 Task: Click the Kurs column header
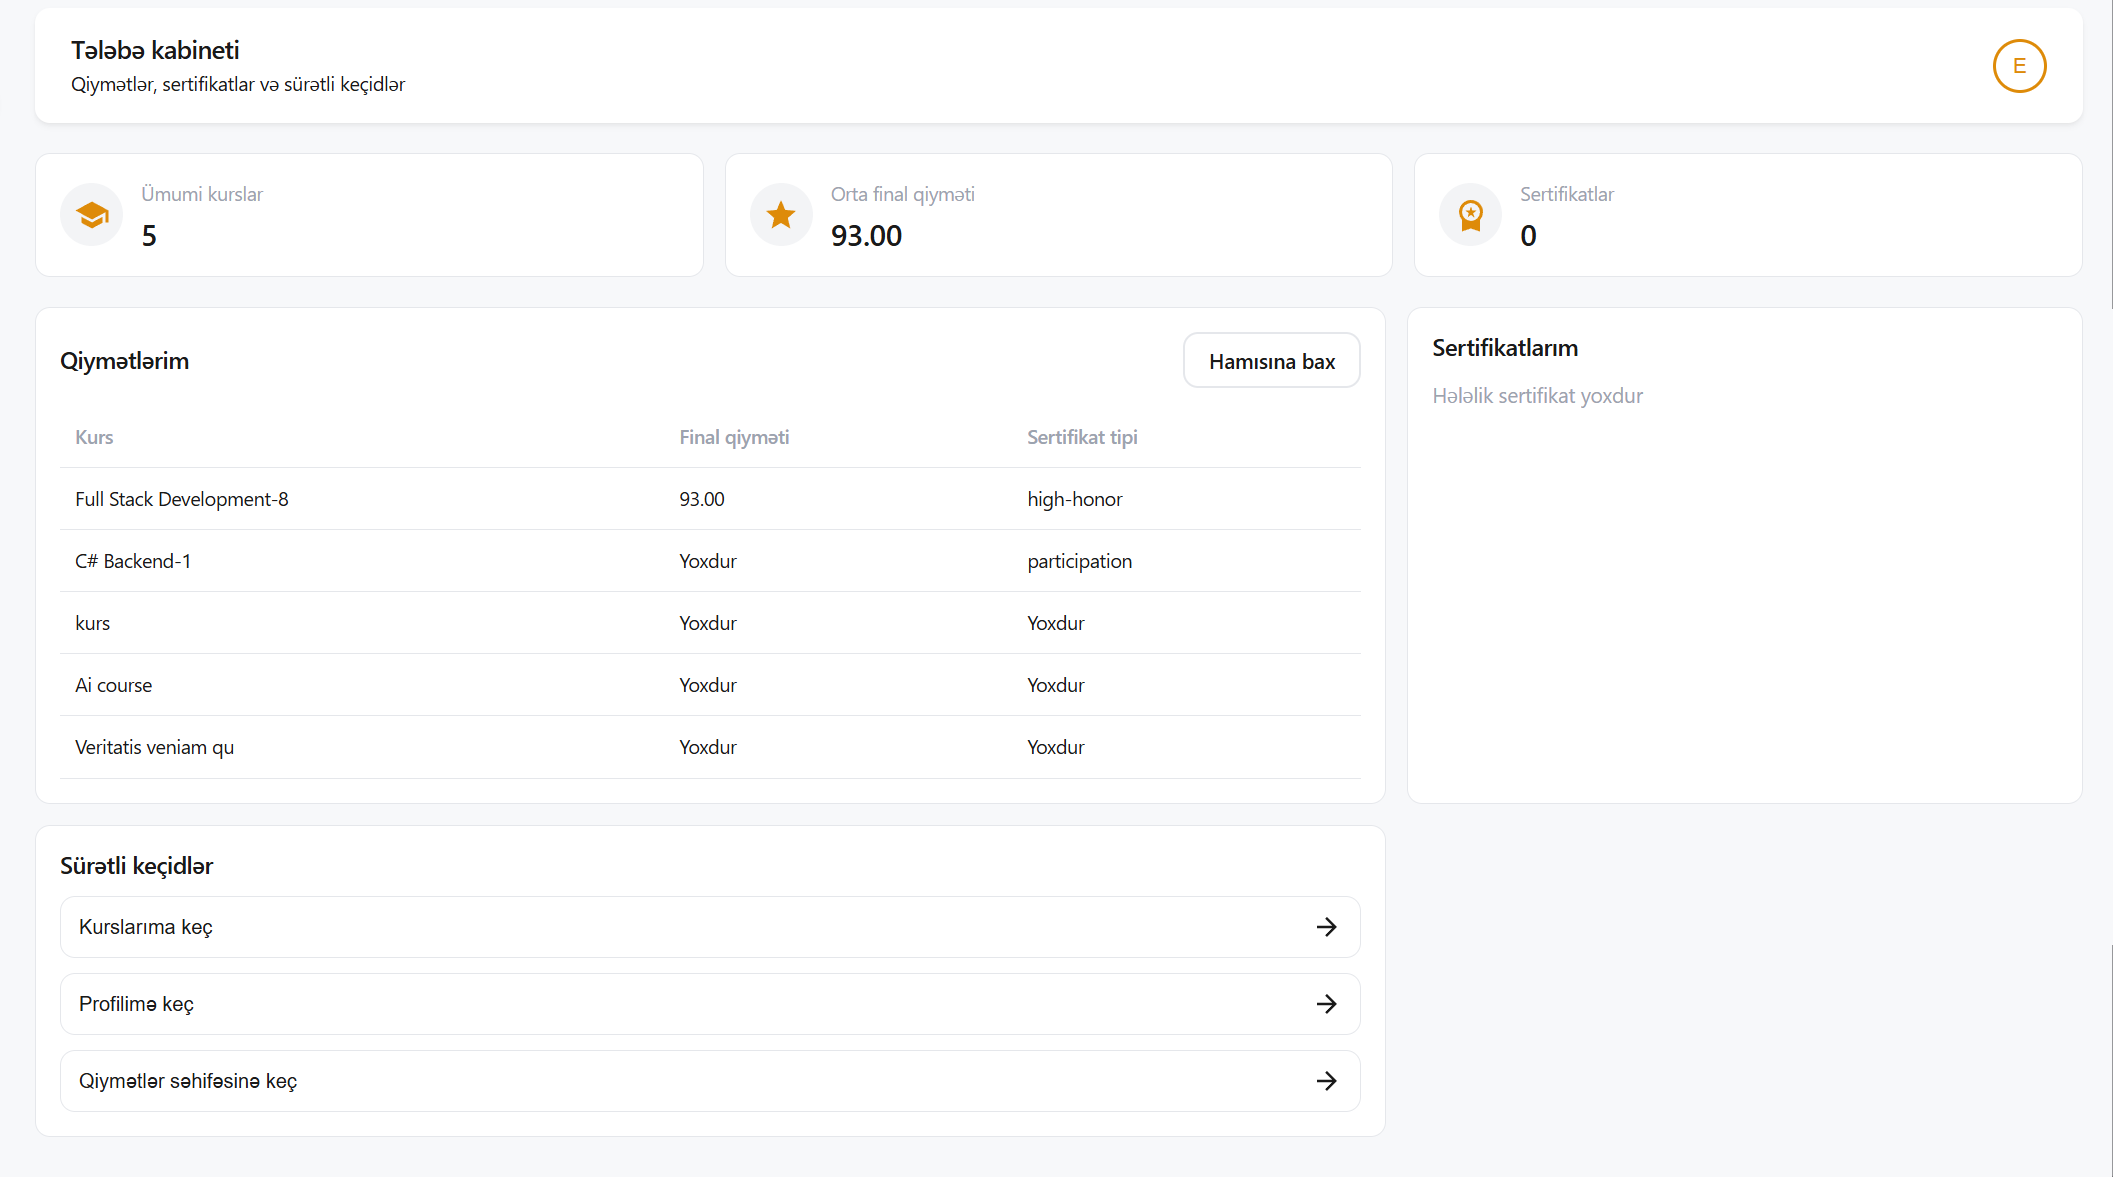point(94,437)
